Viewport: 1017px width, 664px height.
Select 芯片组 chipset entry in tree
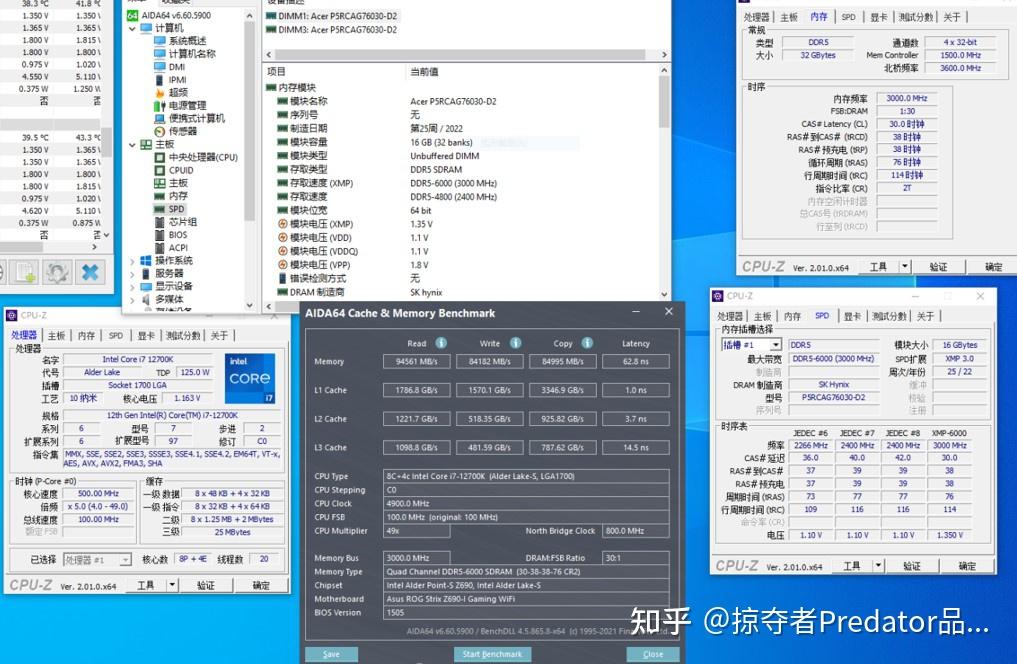pyautogui.click(x=176, y=222)
